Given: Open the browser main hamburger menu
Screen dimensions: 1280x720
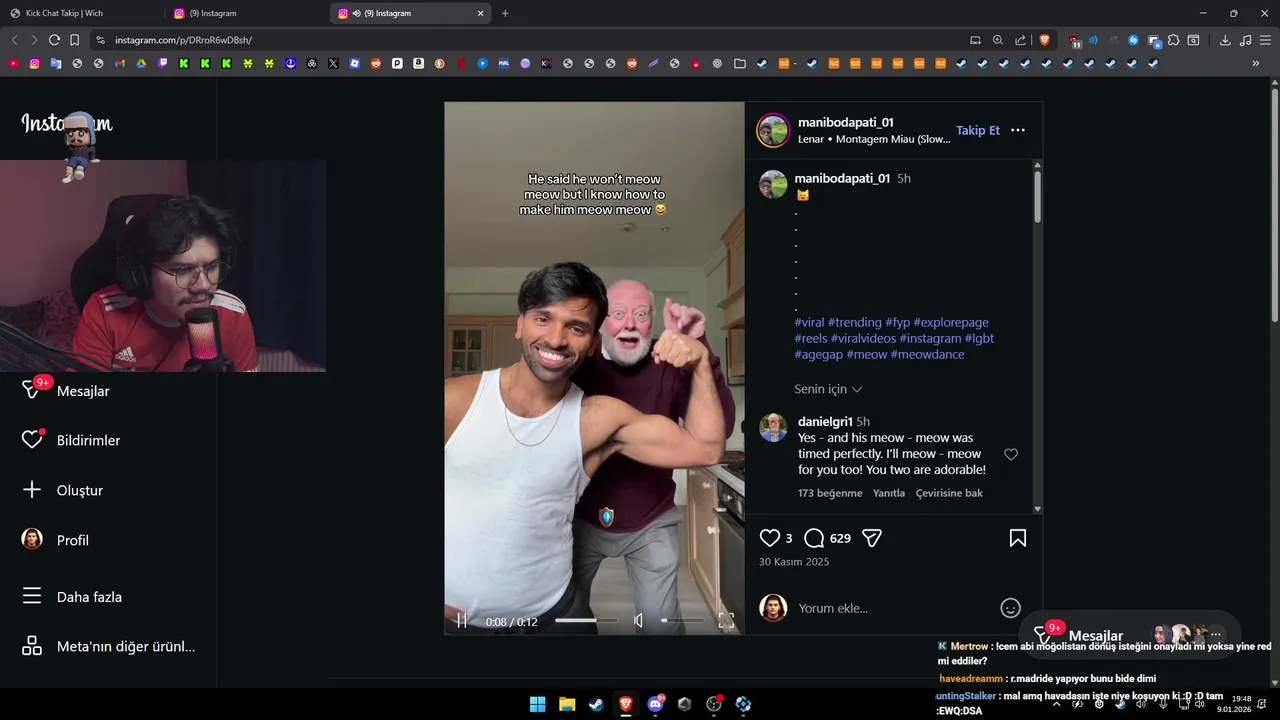Looking at the screenshot, I should point(1265,40).
